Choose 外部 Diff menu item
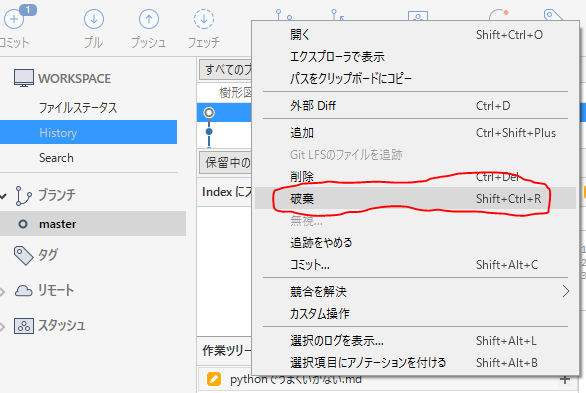 pos(416,106)
